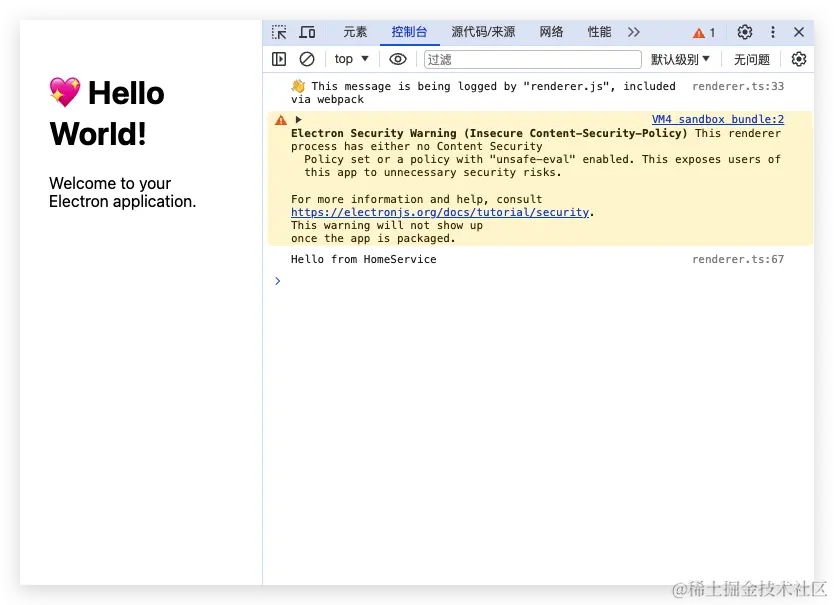Image resolution: width=834 pixels, height=605 pixels.
Task: Toggle the device toolbar icon
Action: (307, 32)
